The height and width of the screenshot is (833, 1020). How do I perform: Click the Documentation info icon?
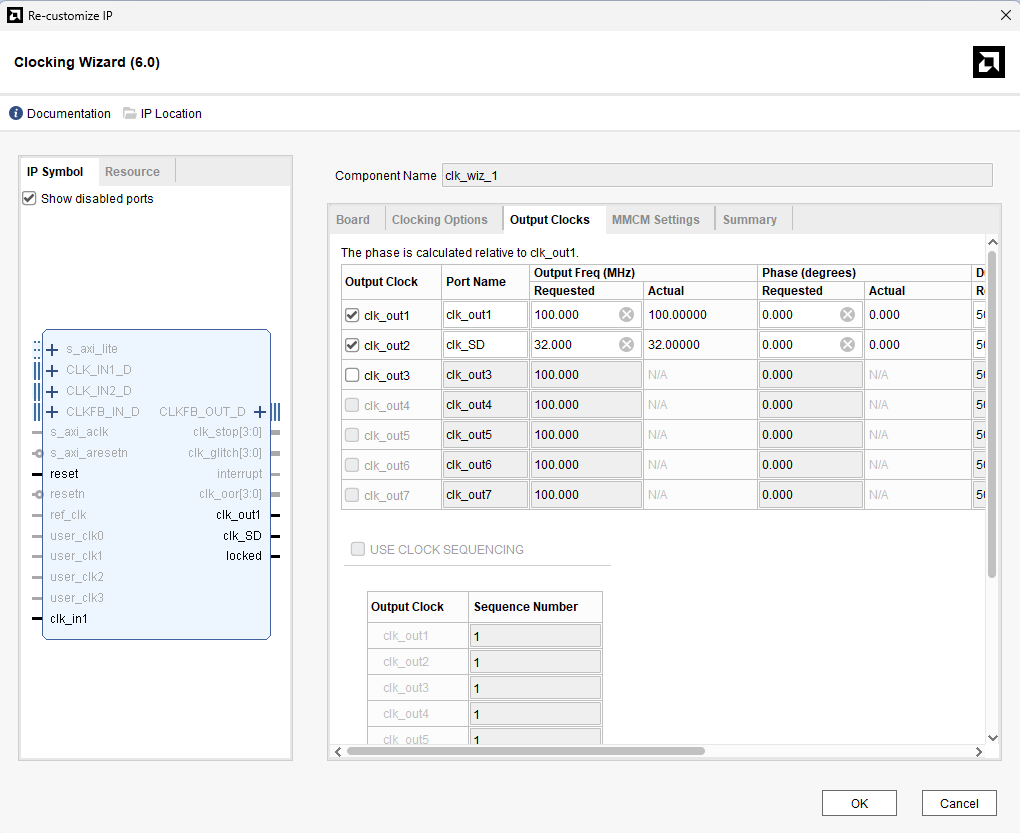16,114
